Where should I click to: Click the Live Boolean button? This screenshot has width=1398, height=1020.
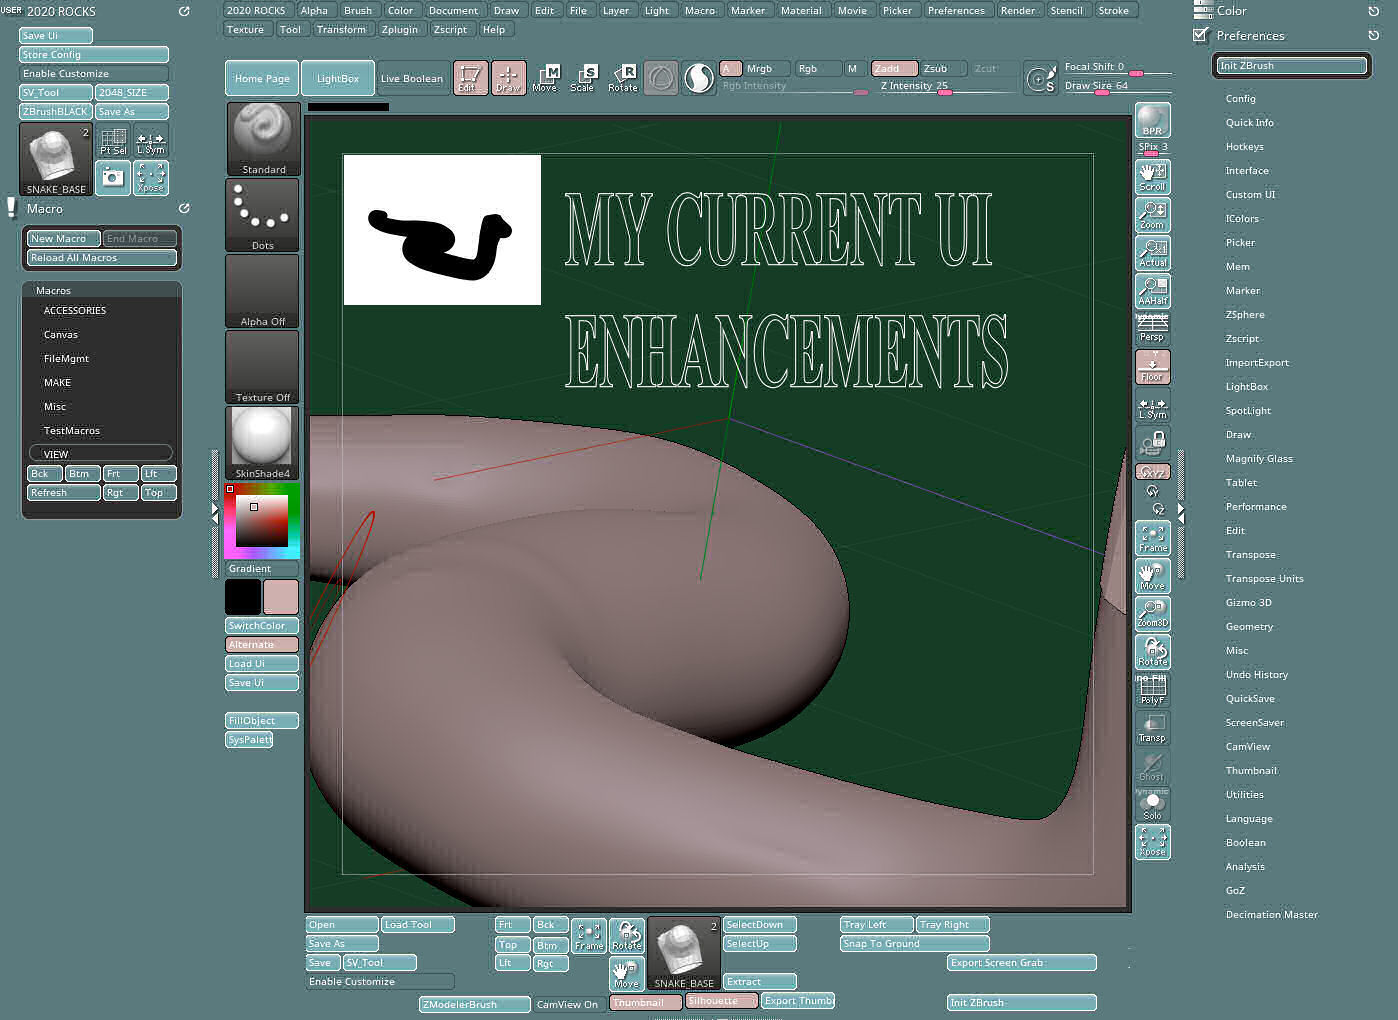pos(412,78)
